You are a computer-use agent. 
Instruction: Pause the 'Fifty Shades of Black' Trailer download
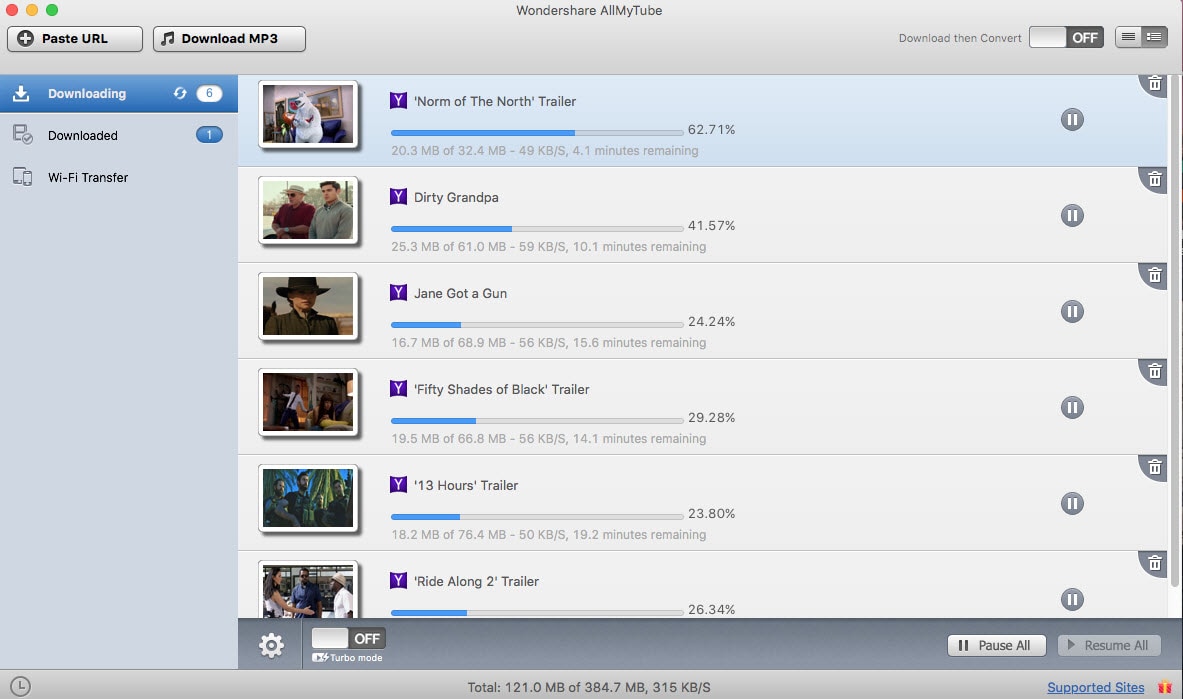(x=1072, y=407)
